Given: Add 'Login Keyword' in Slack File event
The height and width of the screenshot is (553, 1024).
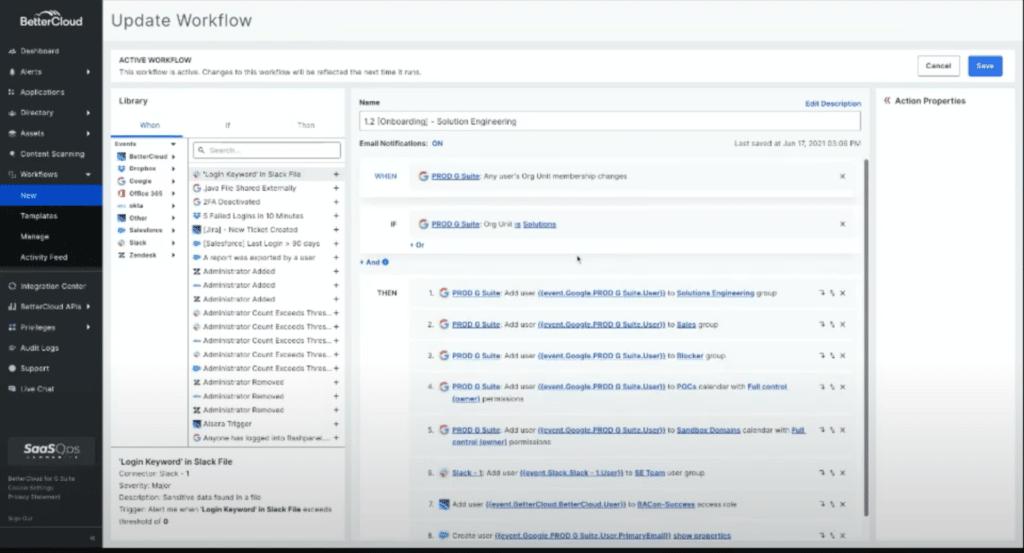Looking at the screenshot, I should 336,174.
